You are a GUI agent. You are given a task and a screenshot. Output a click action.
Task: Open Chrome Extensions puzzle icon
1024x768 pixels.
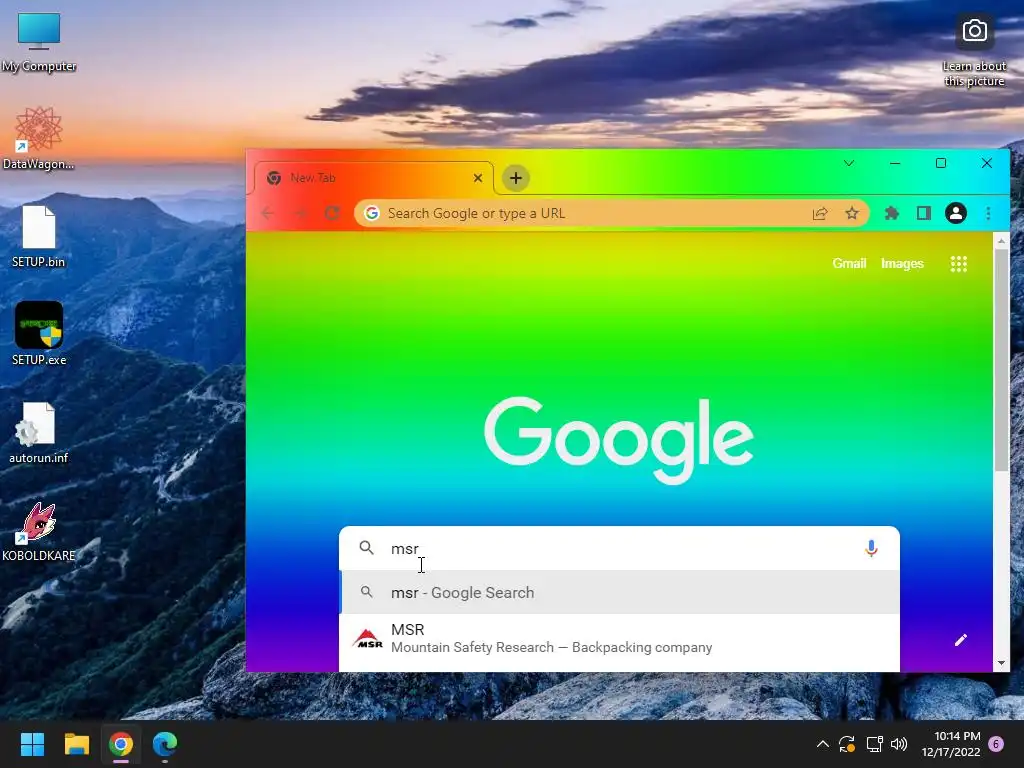pos(891,213)
